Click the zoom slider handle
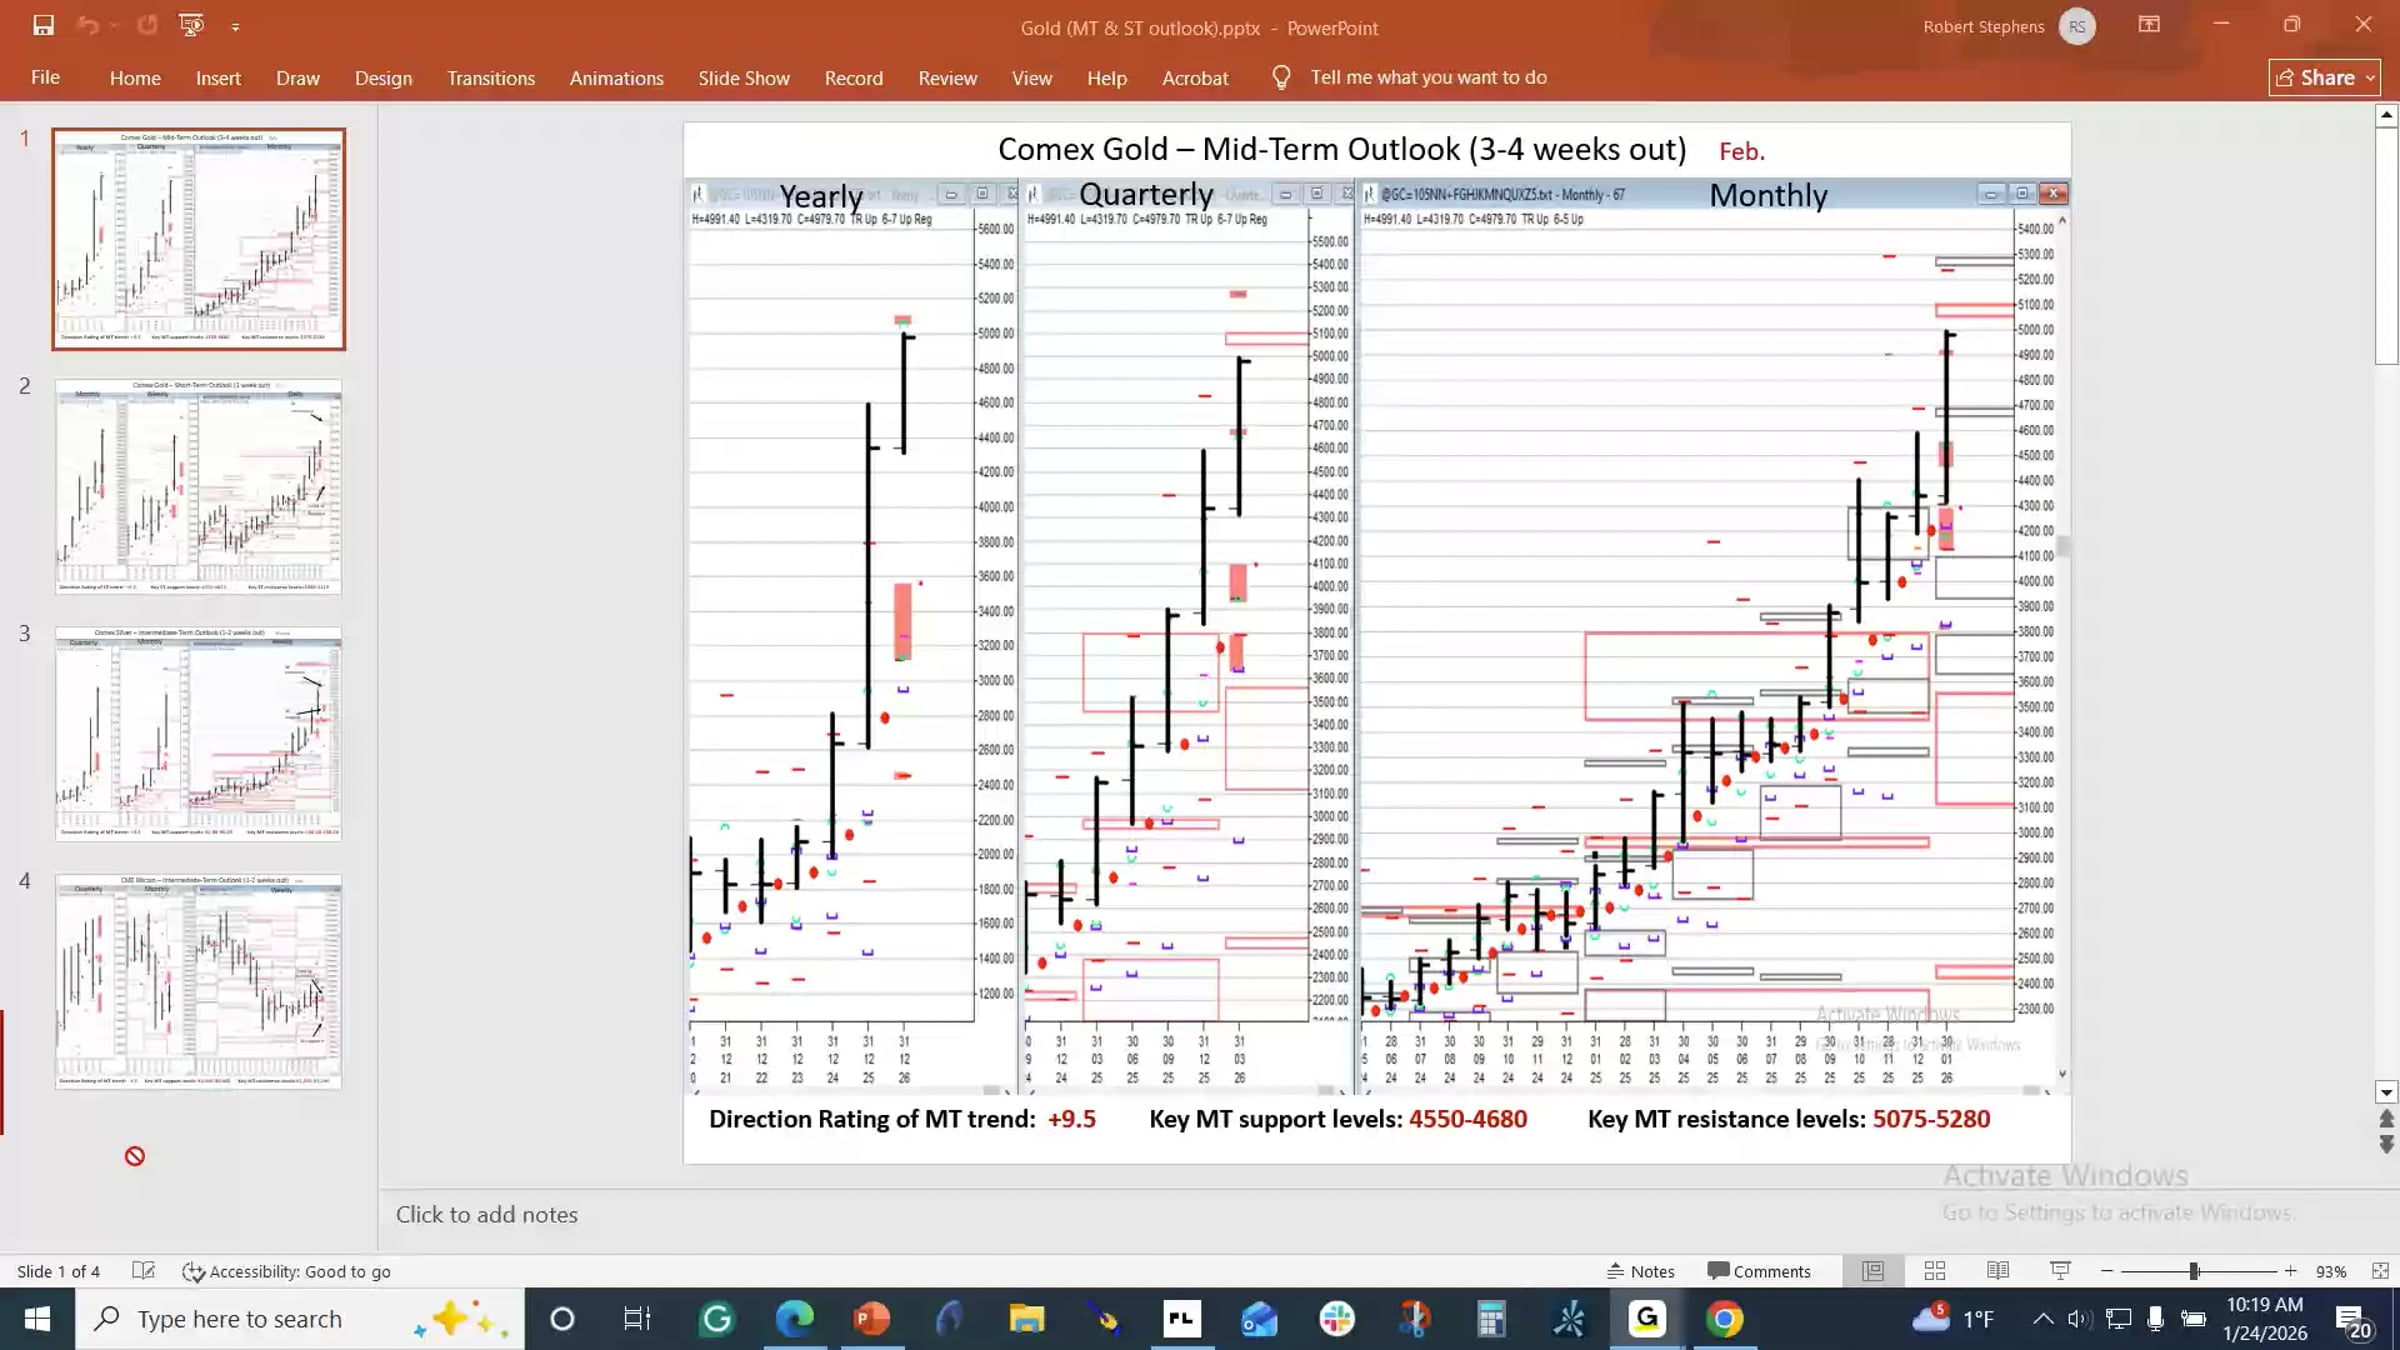Viewport: 2400px width, 1350px height. (2194, 1271)
